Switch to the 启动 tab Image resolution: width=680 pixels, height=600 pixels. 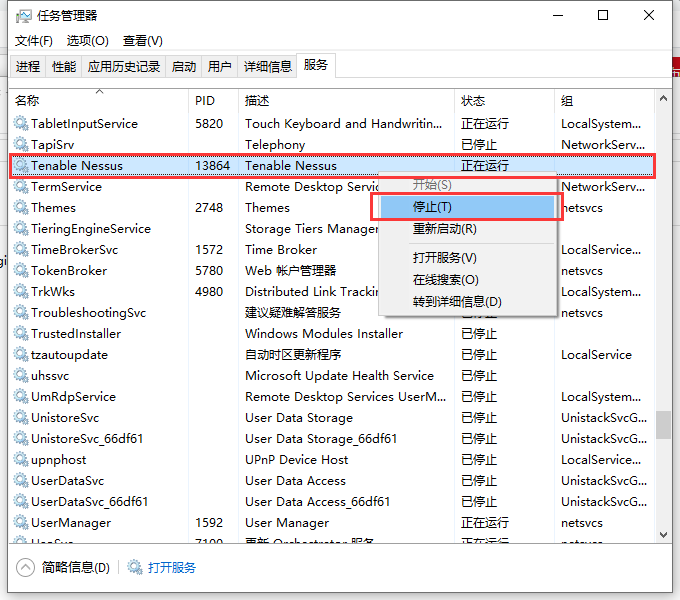183,67
